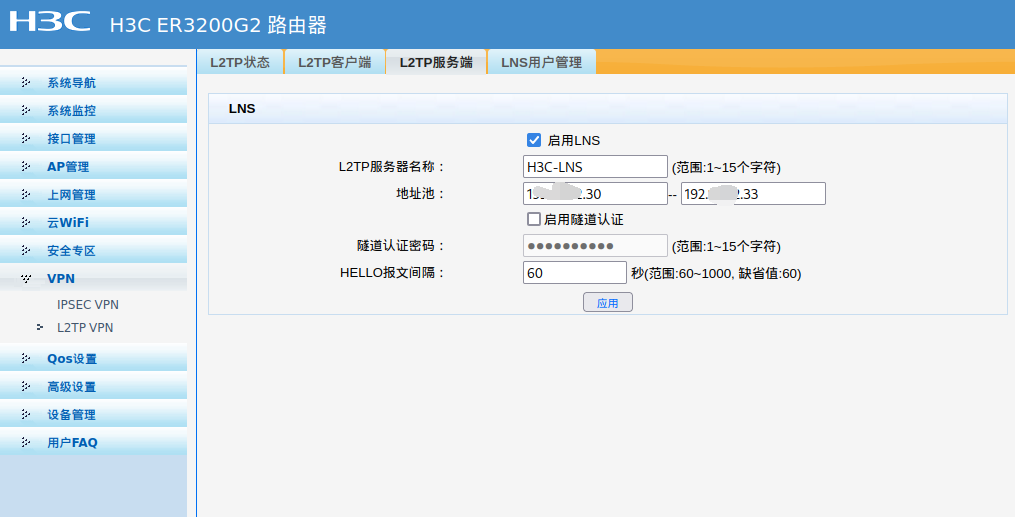
Task: Click the L2TP服务器名称 label
Action: click(392, 167)
